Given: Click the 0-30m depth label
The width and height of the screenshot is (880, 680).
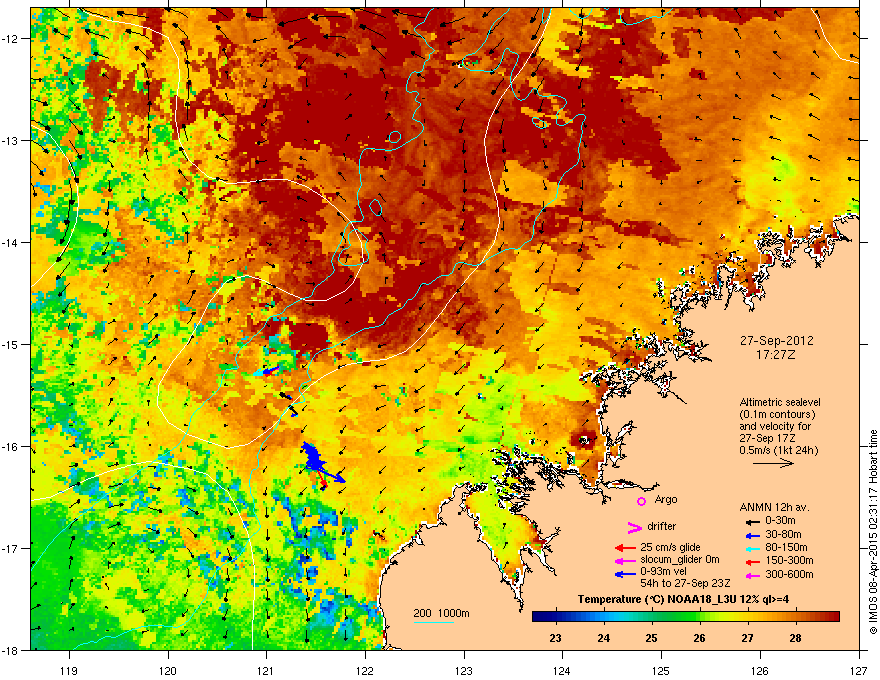Looking at the screenshot, I should 781,521.
